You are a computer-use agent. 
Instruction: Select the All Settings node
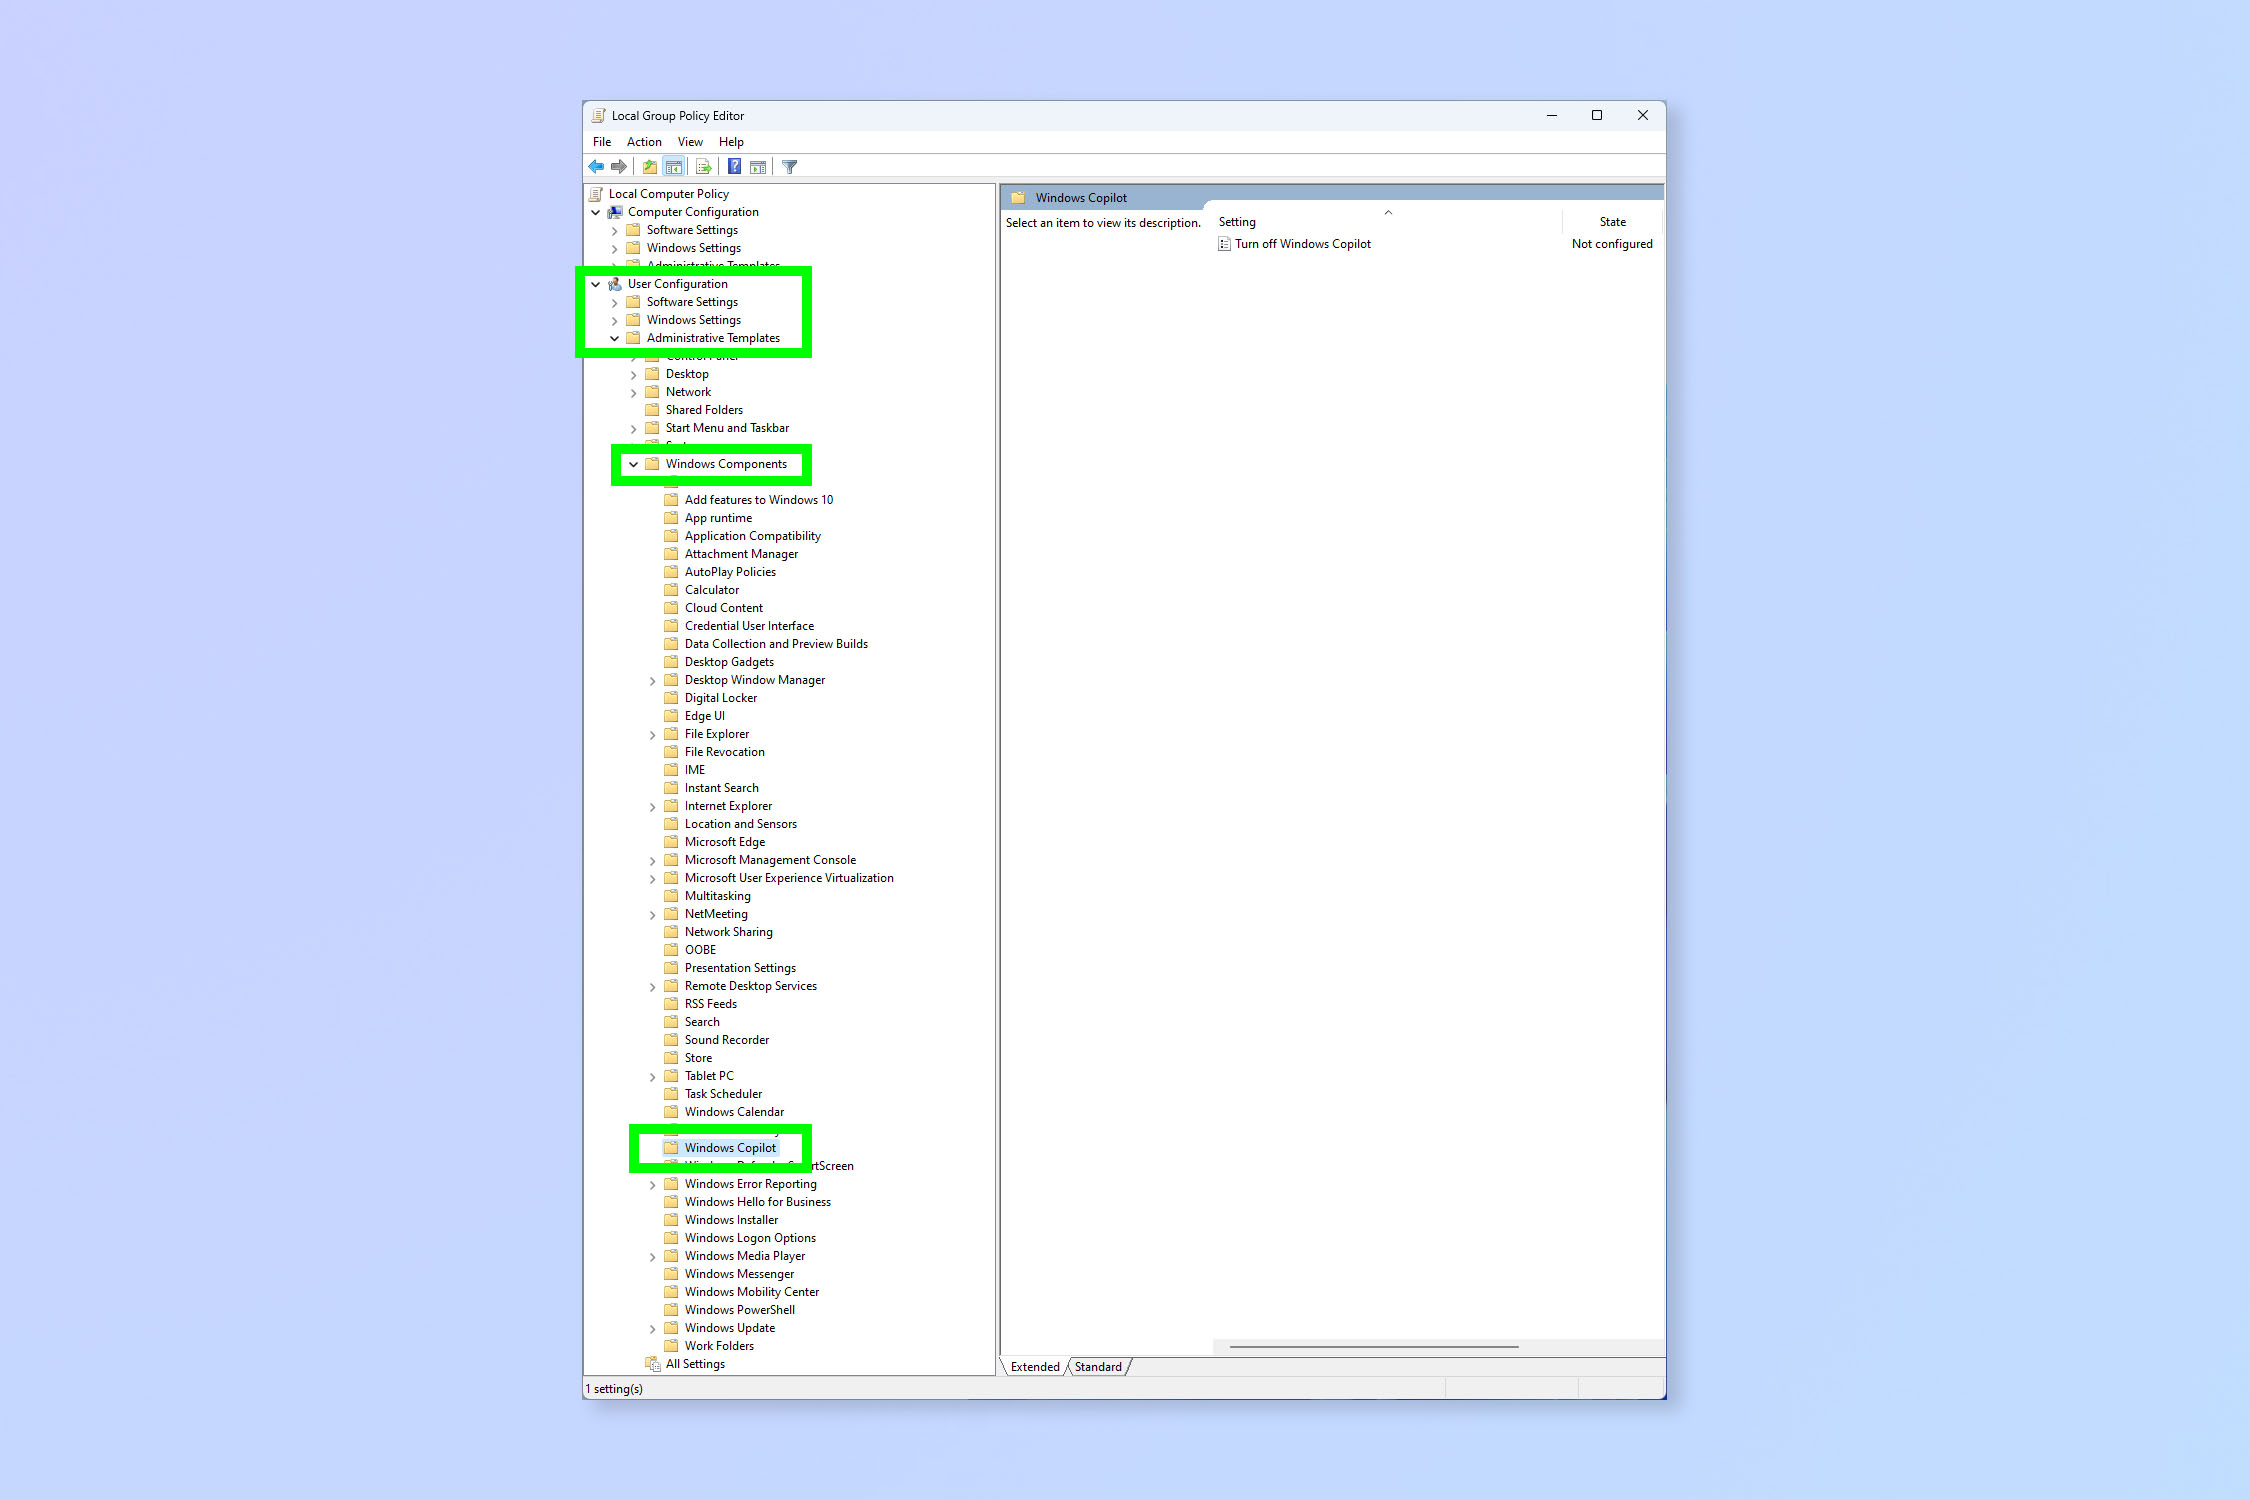point(694,1363)
